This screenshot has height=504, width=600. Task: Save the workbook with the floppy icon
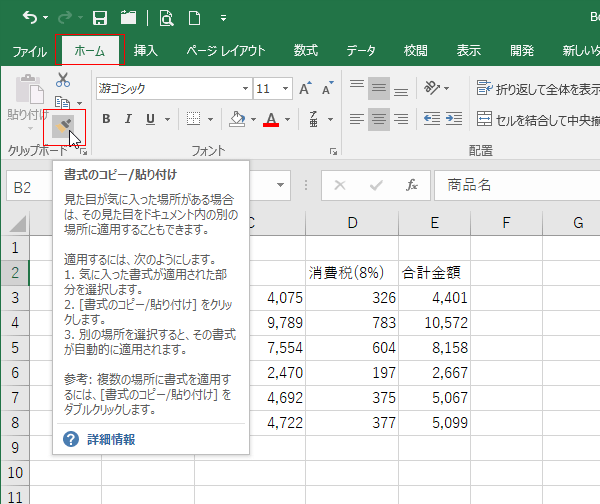[100, 18]
